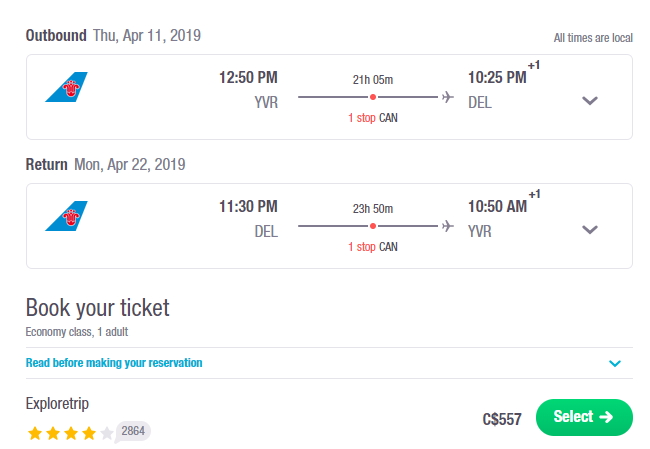
Task: Select the Exploretrip C$557 fare
Action: [584, 417]
